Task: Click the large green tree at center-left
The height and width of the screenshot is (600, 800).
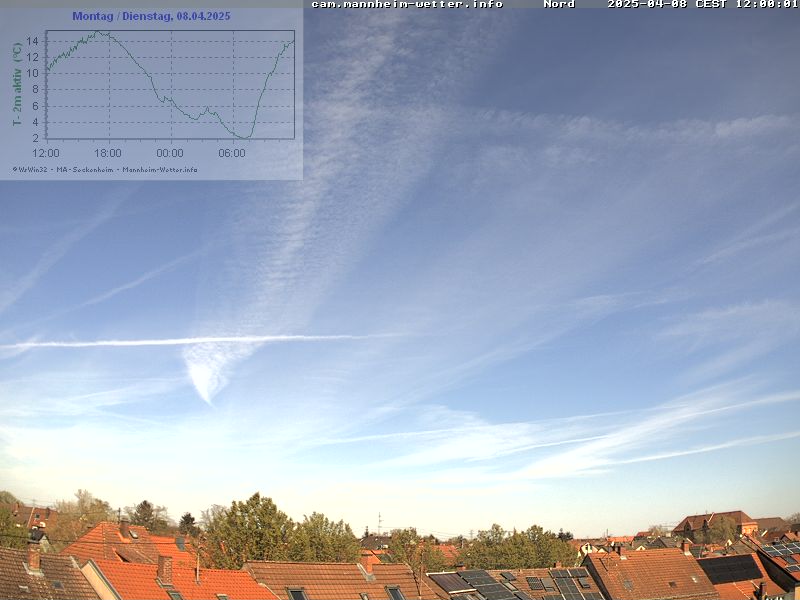Action: click(x=250, y=530)
